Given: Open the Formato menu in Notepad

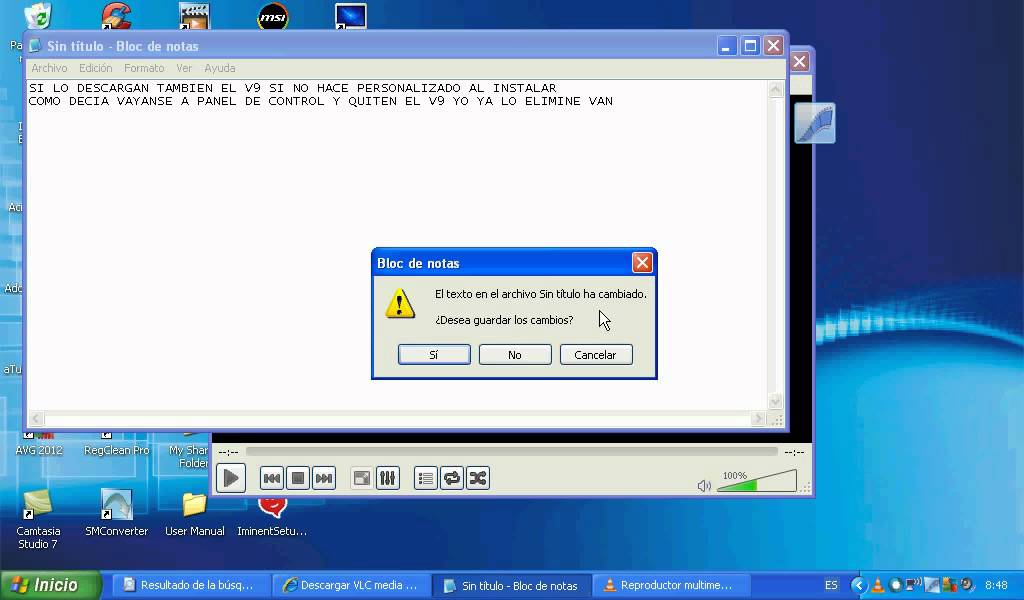Looking at the screenshot, I should tap(144, 68).
